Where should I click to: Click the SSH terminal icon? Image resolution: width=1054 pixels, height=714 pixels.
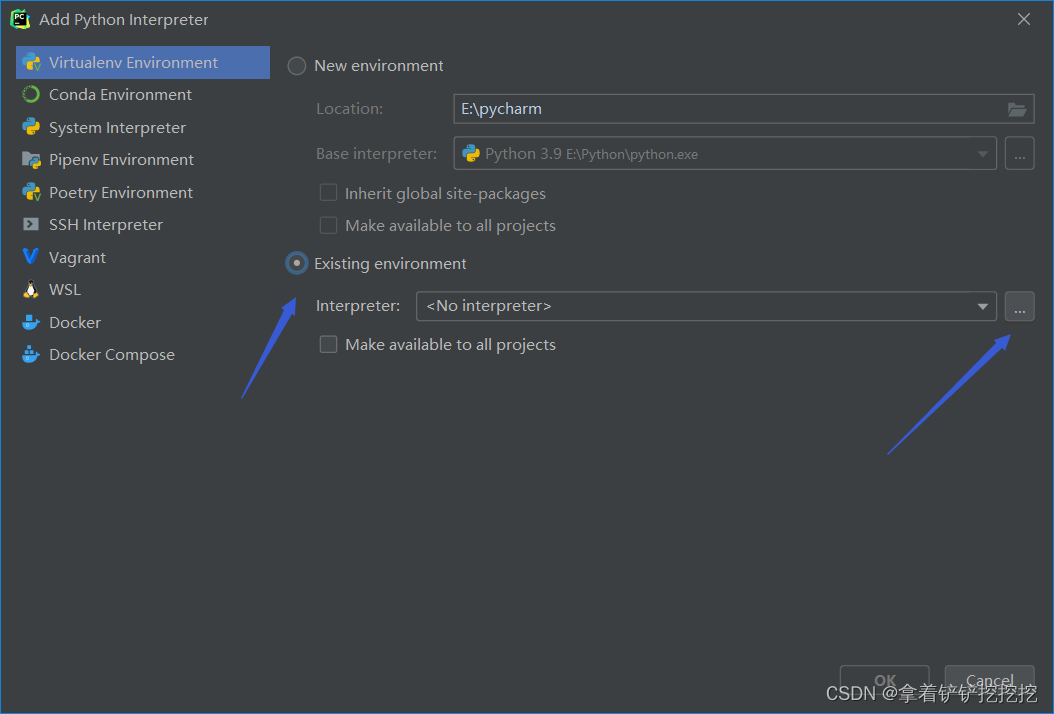[x=31, y=225]
